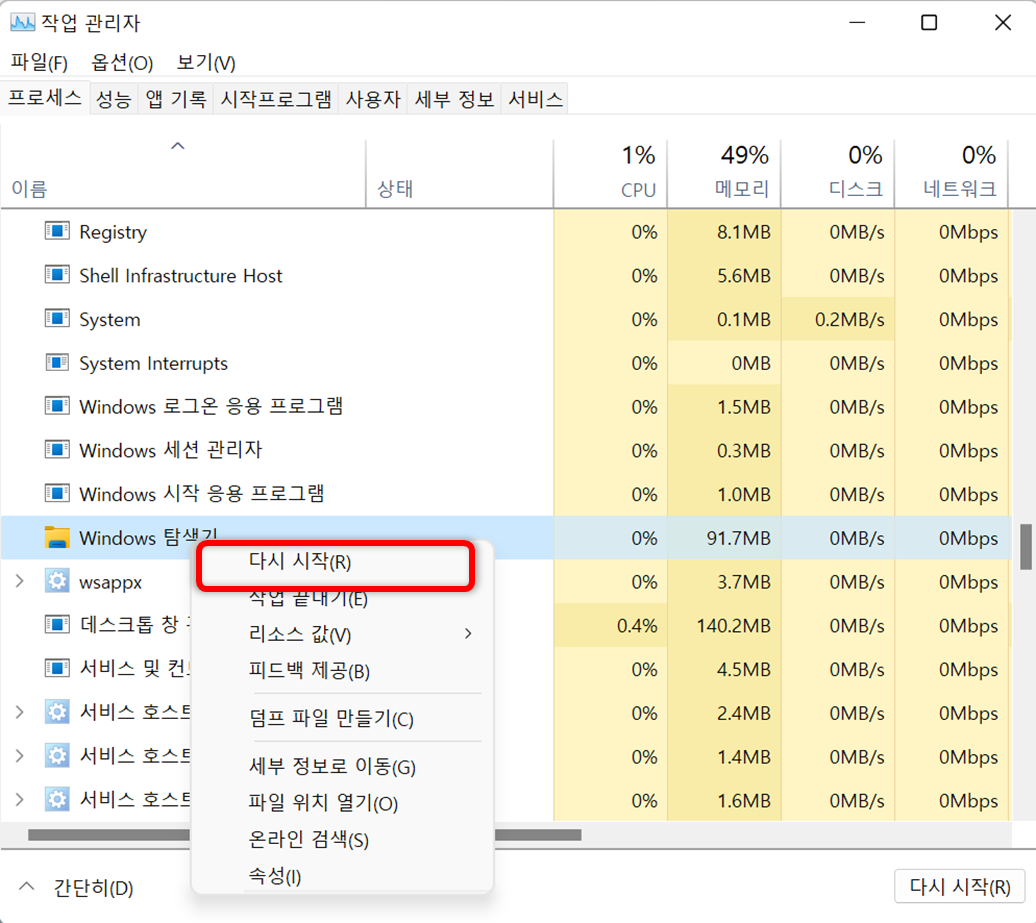Choose 작업 끝내기(E) in context menu
Viewport: 1036px width, 923px height.
pyautogui.click(x=342, y=599)
